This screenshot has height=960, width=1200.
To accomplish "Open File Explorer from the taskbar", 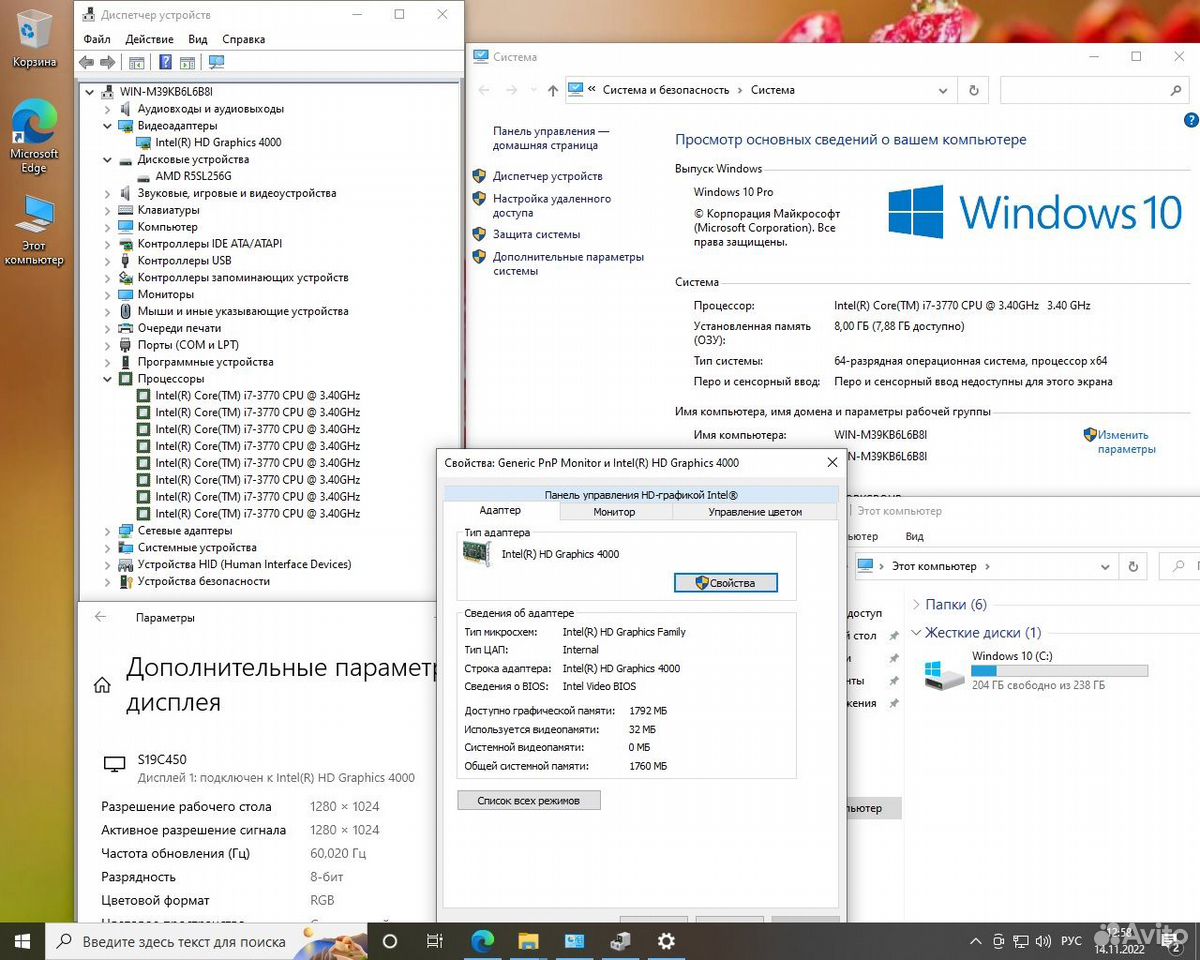I will click(x=528, y=941).
